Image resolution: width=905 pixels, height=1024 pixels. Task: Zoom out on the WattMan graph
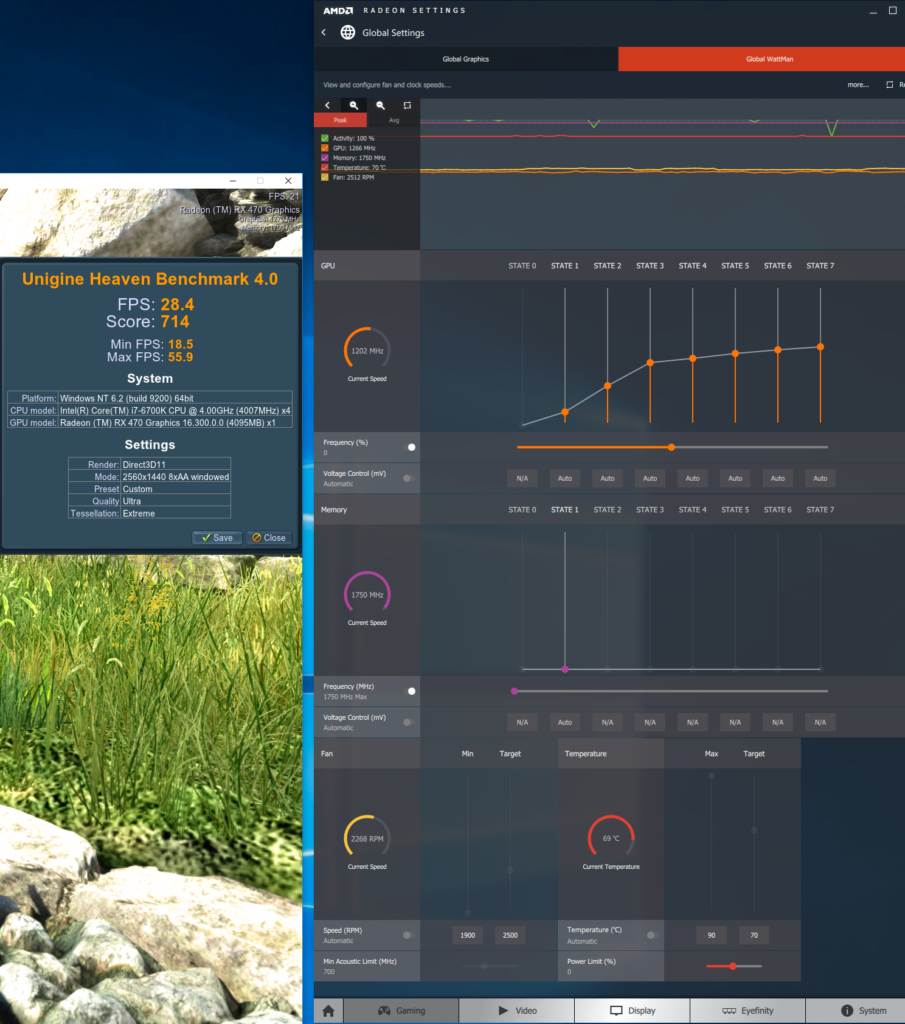pos(380,105)
